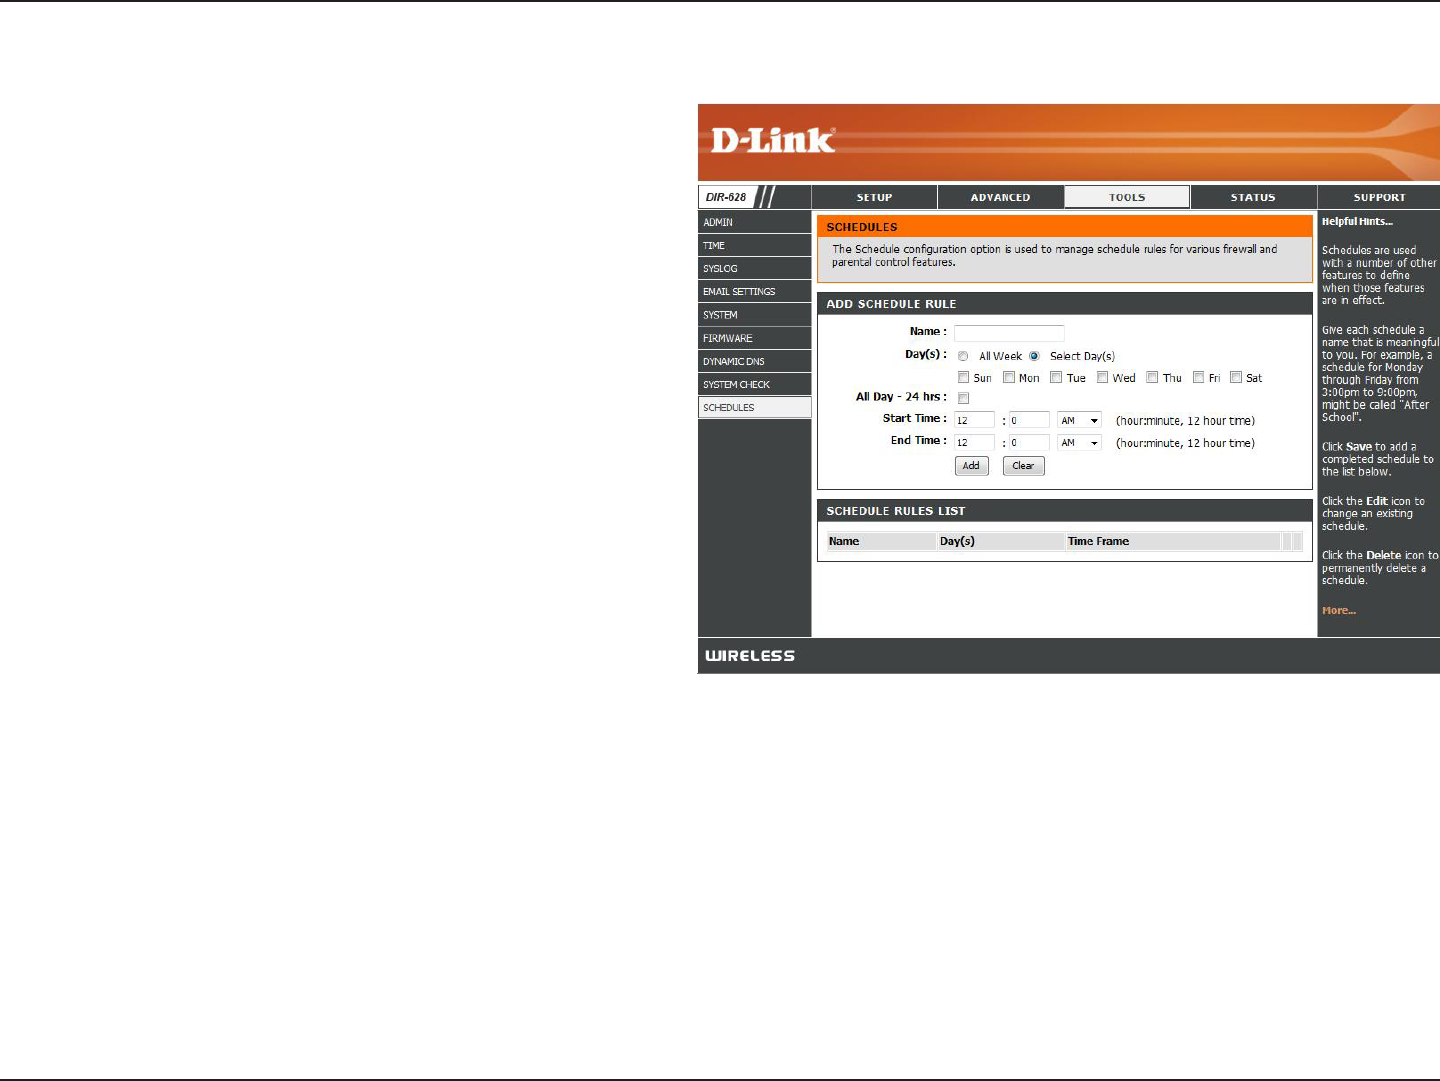Image resolution: width=1440 pixels, height=1081 pixels.
Task: Click the WIRELESS footer text
Action: pos(750,656)
